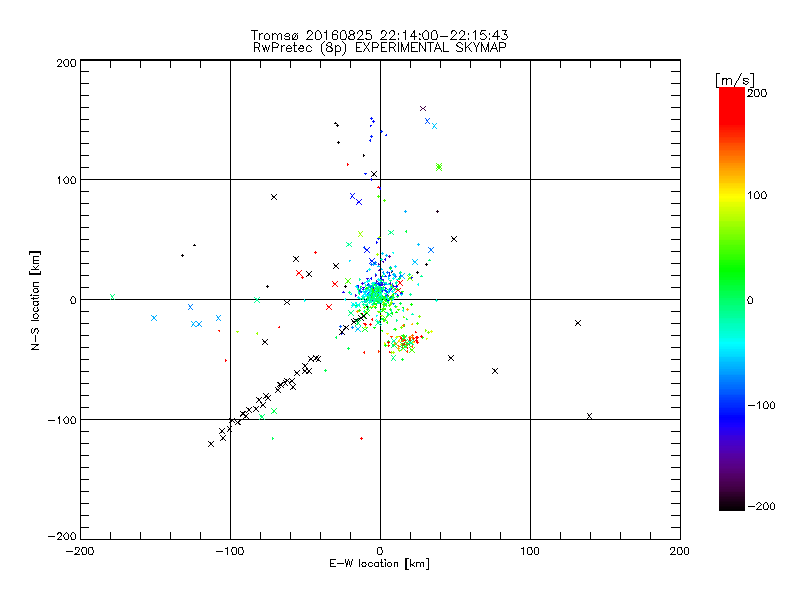
Task: Click the E-W axis tick label "-200"
Action: point(81,552)
